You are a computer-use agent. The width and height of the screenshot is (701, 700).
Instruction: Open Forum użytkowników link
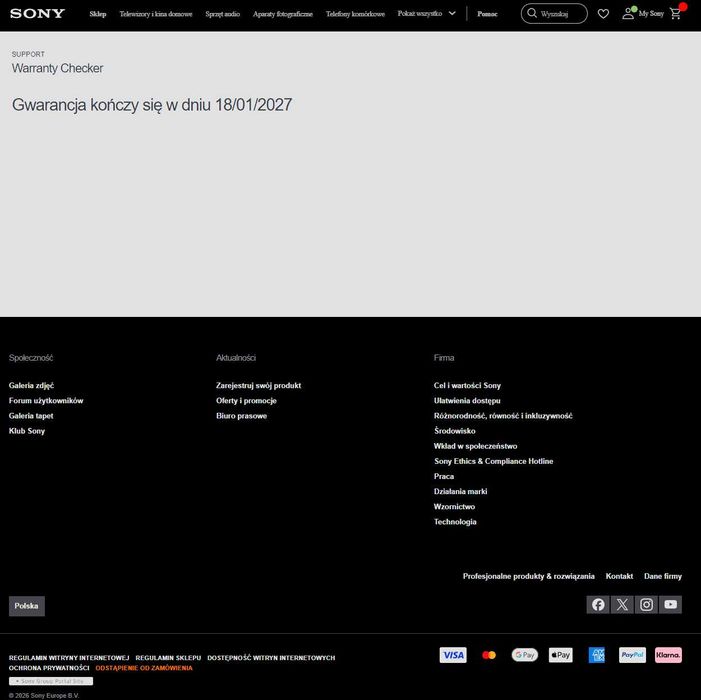coord(46,401)
